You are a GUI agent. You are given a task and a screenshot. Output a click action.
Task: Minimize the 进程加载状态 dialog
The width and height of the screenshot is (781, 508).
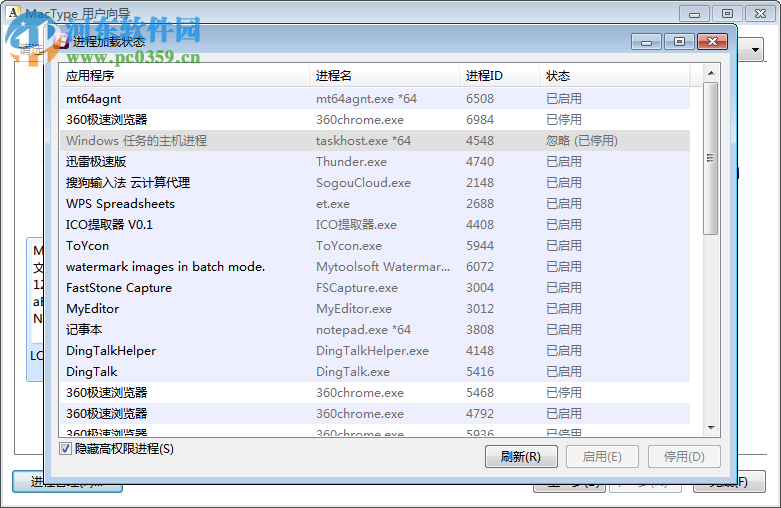point(647,42)
